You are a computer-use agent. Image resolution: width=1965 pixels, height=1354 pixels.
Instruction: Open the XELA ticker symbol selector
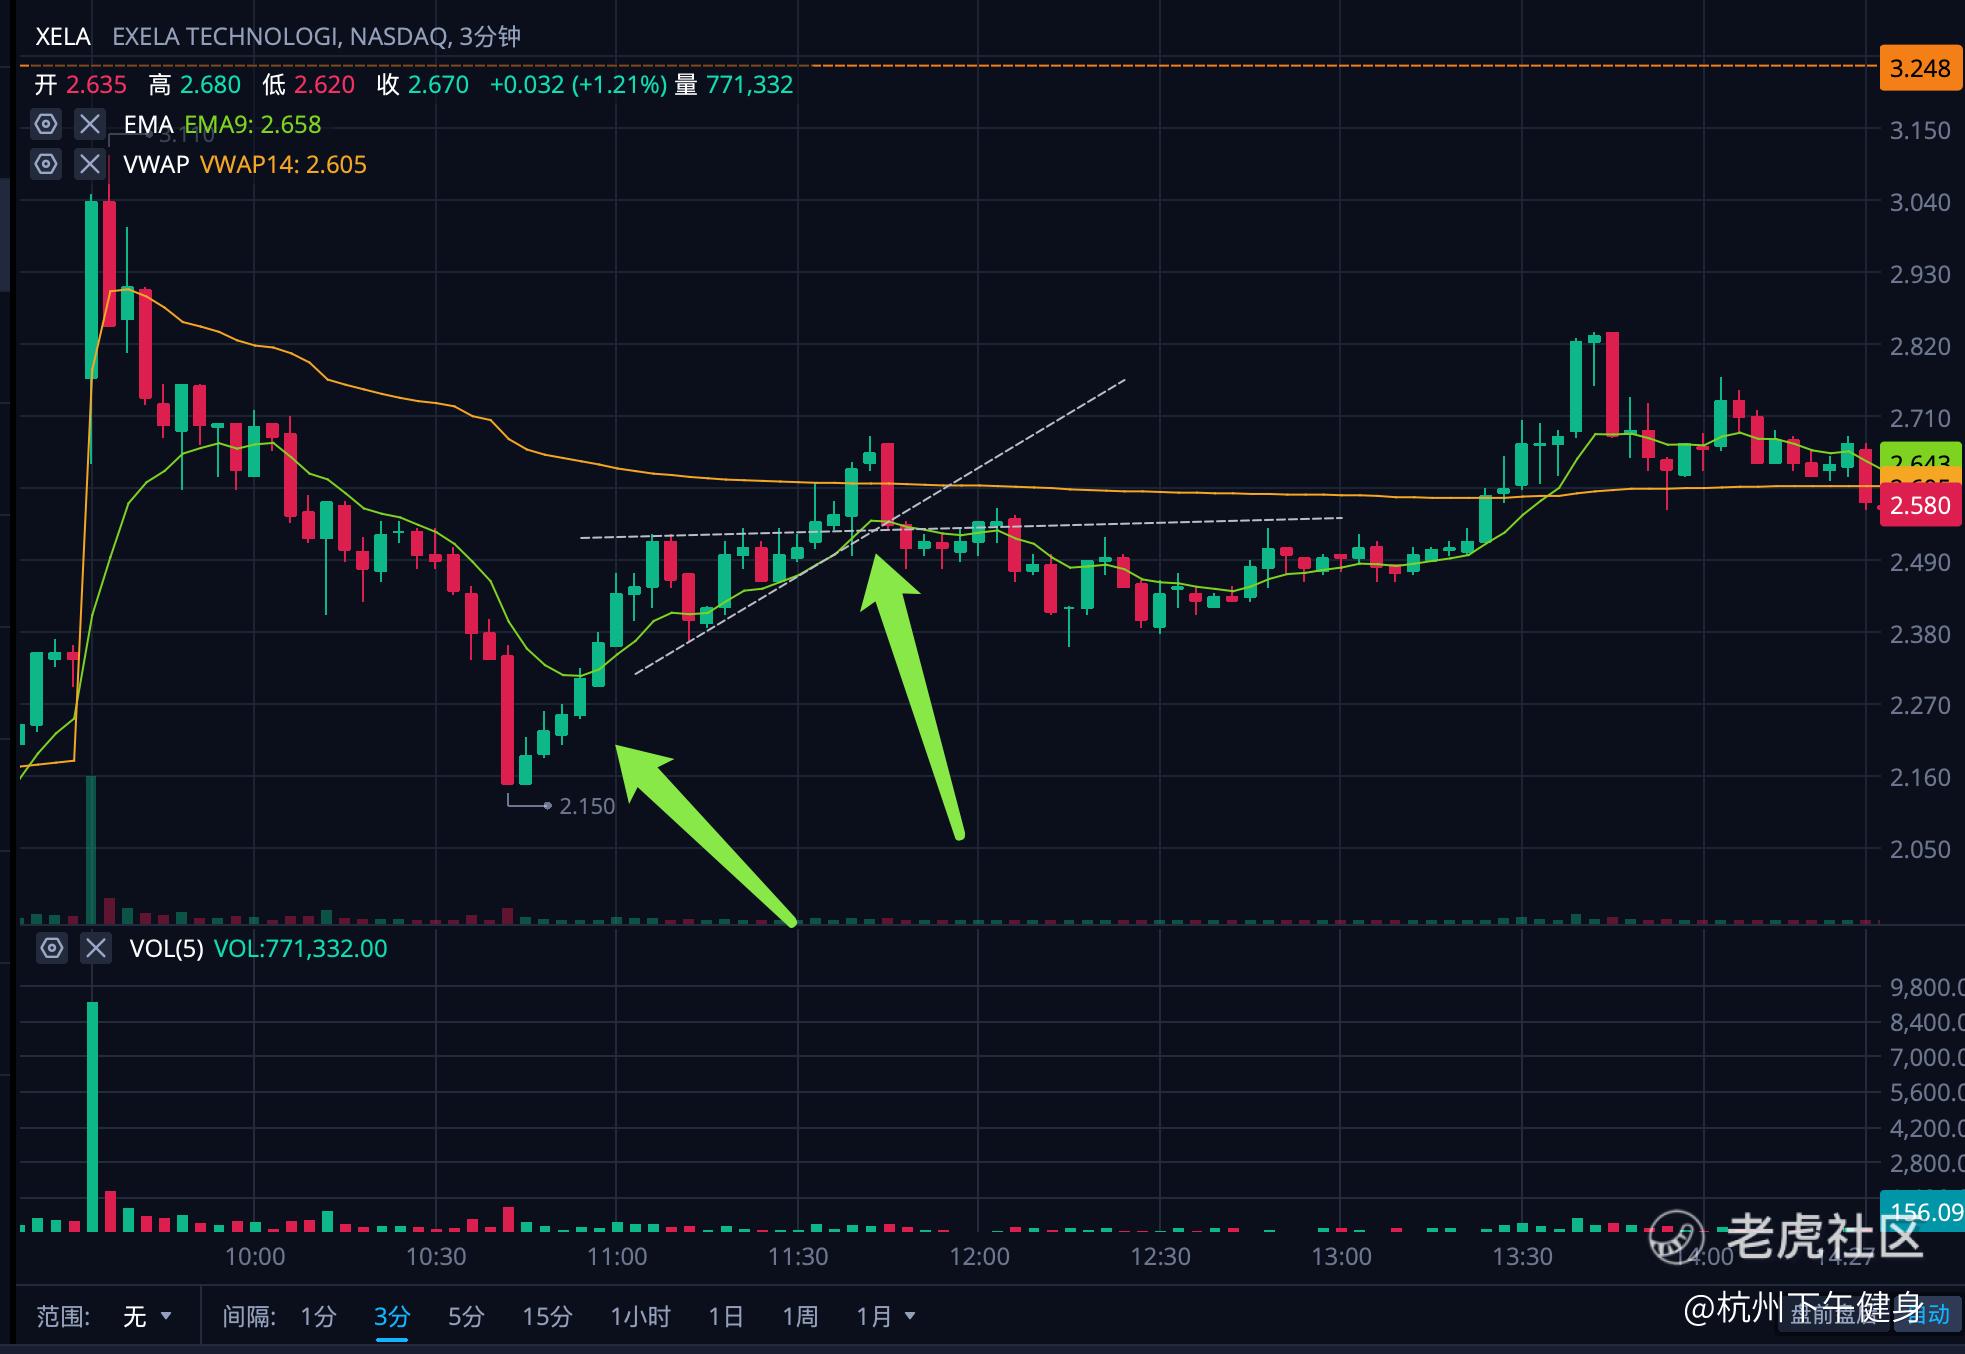(63, 37)
